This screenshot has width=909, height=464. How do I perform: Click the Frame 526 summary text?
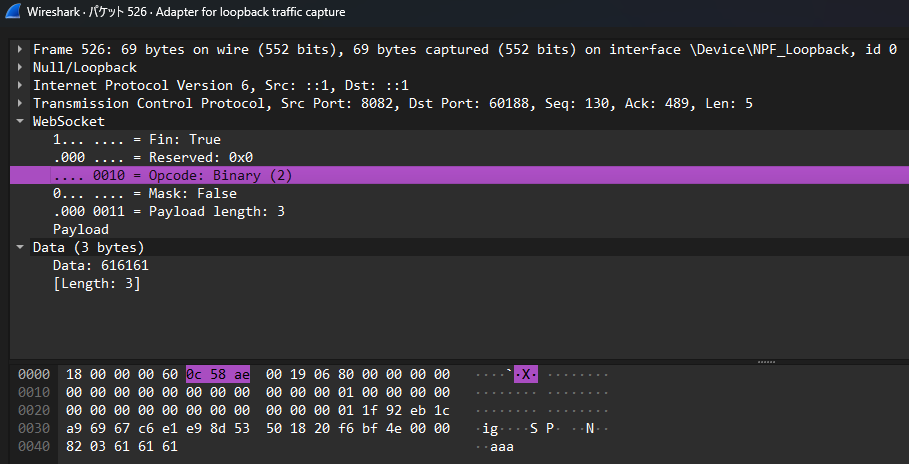point(465,49)
